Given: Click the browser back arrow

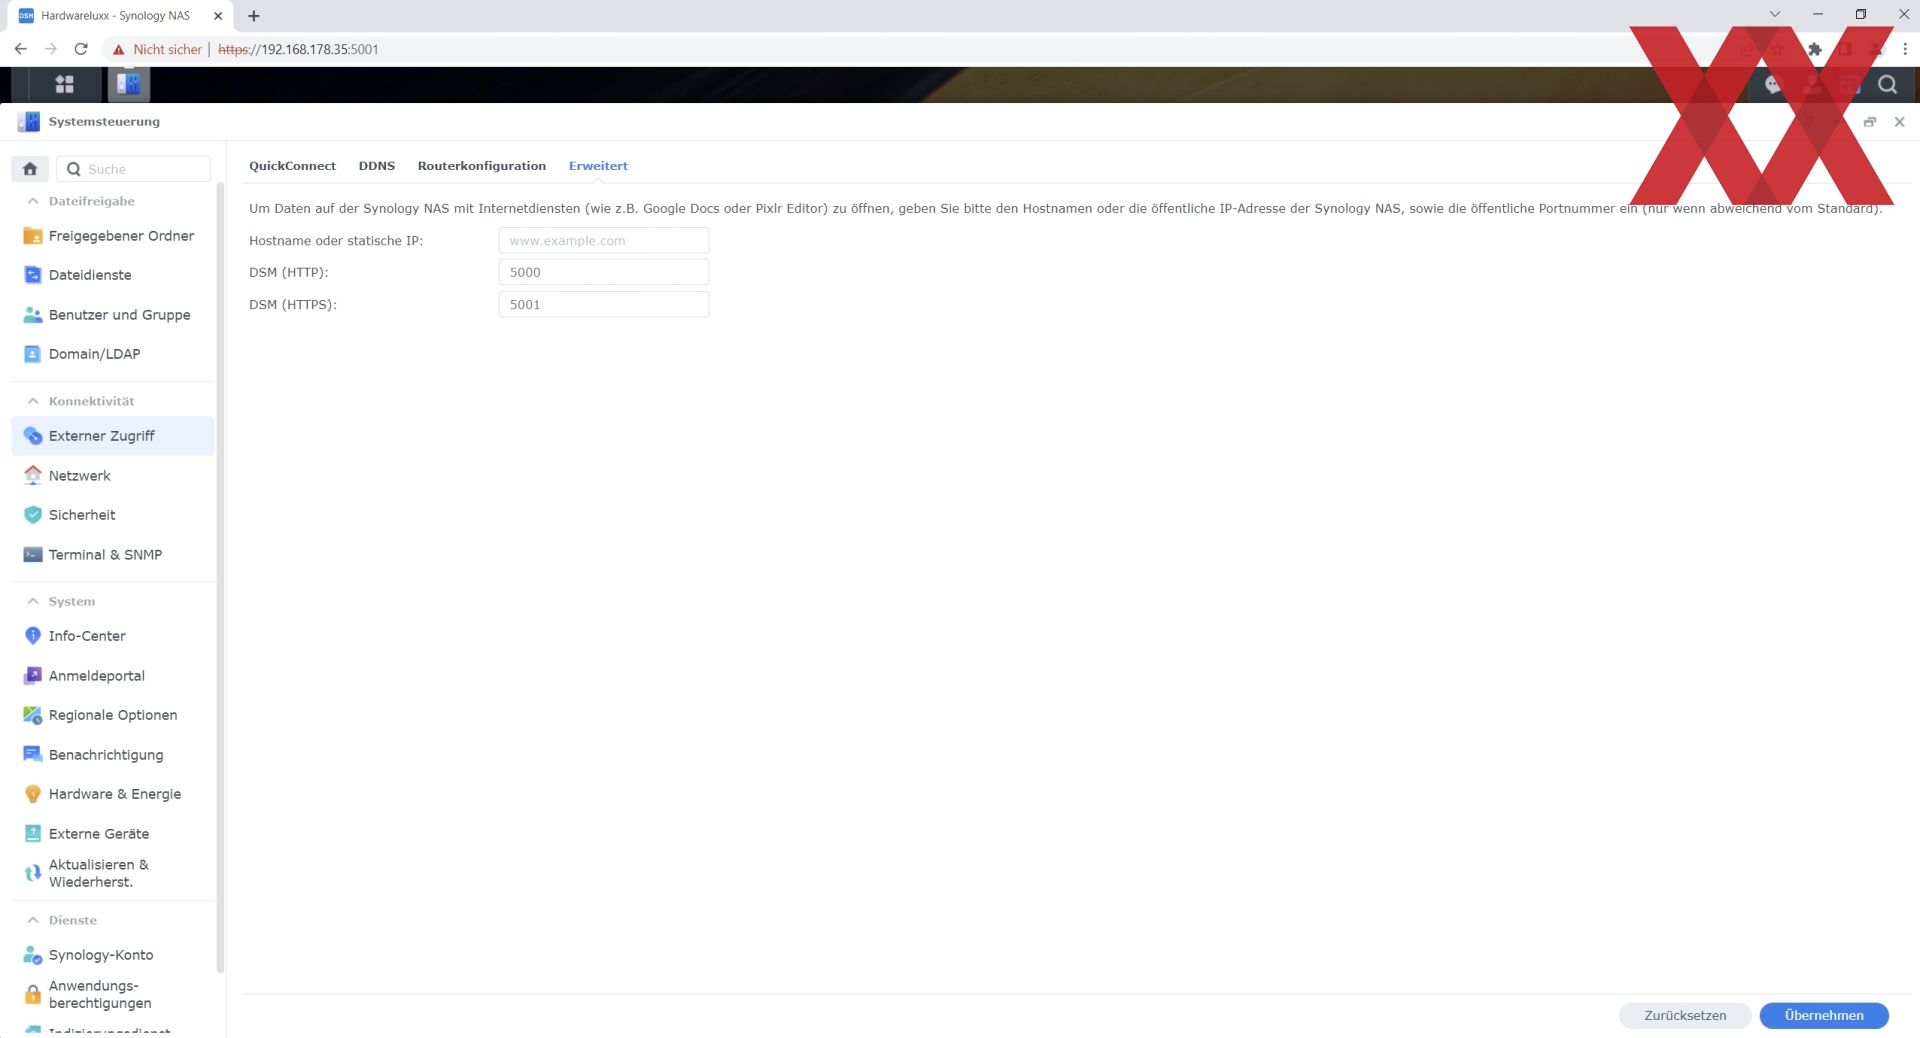Looking at the screenshot, I should click(x=21, y=49).
